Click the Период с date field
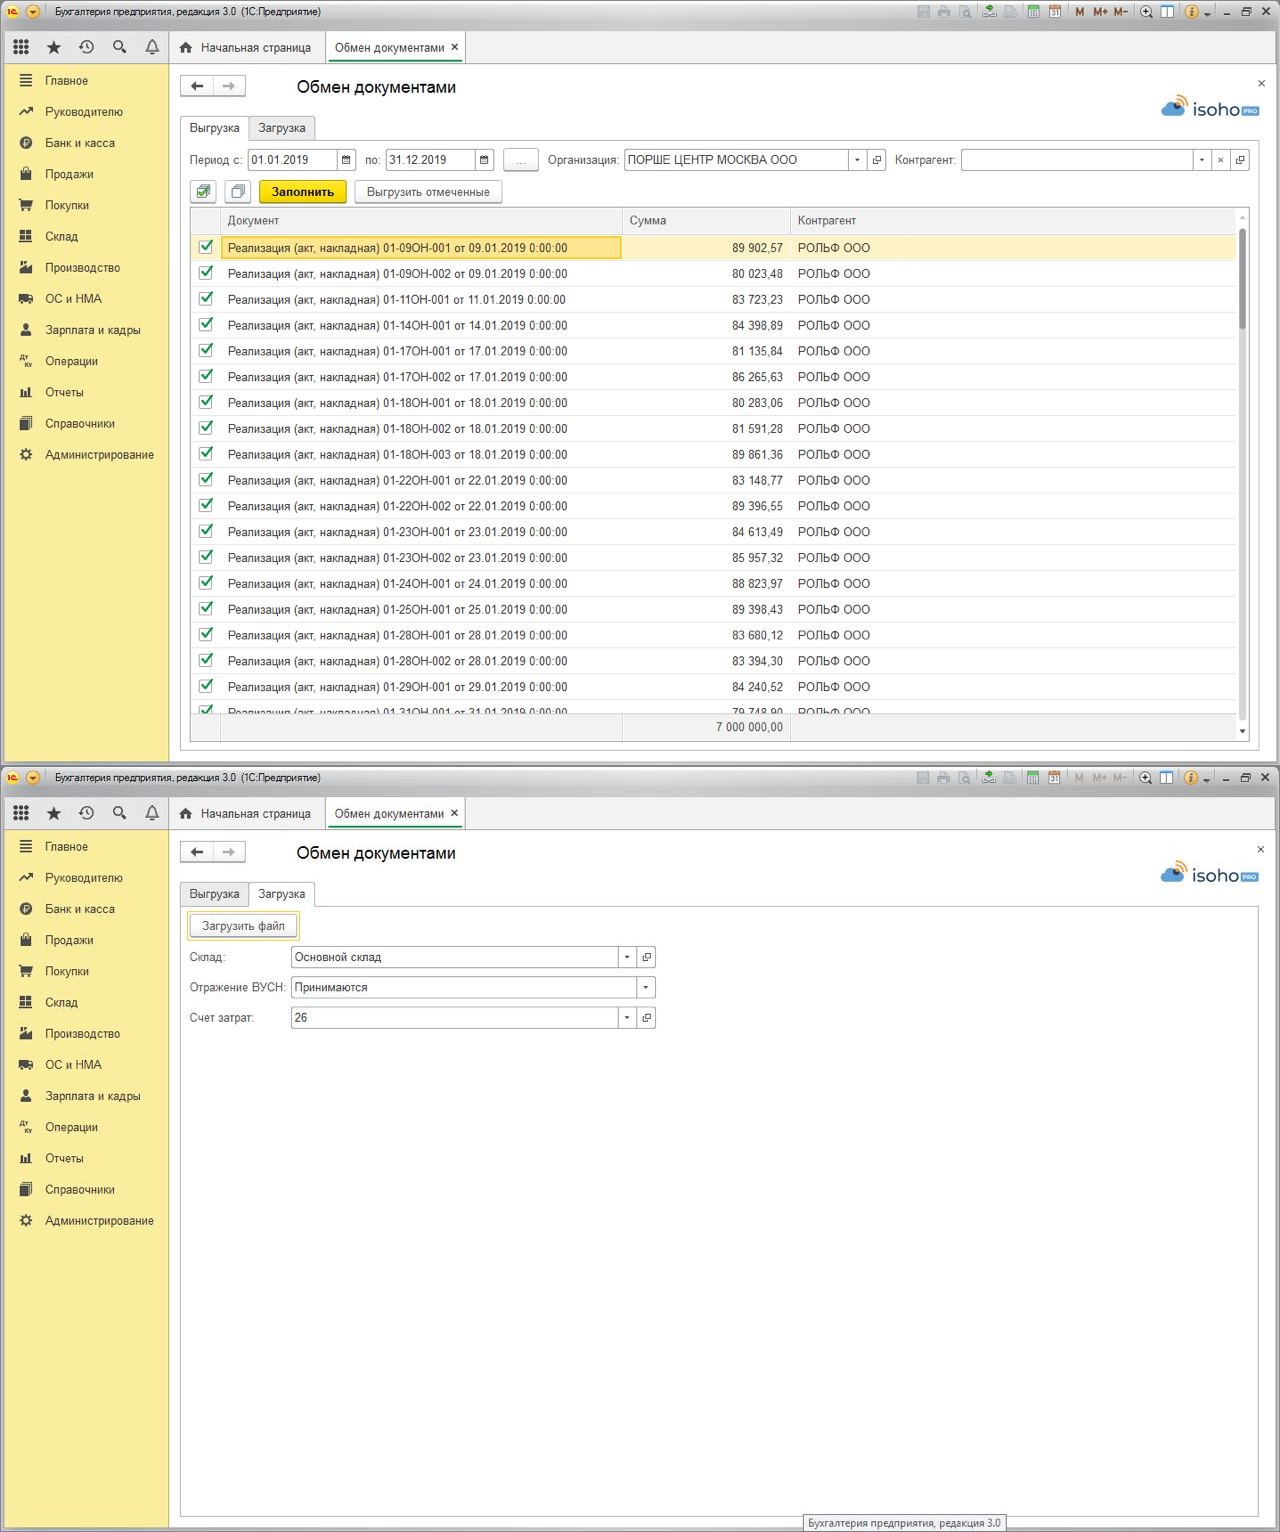This screenshot has height=1532, width=1280. pos(292,160)
